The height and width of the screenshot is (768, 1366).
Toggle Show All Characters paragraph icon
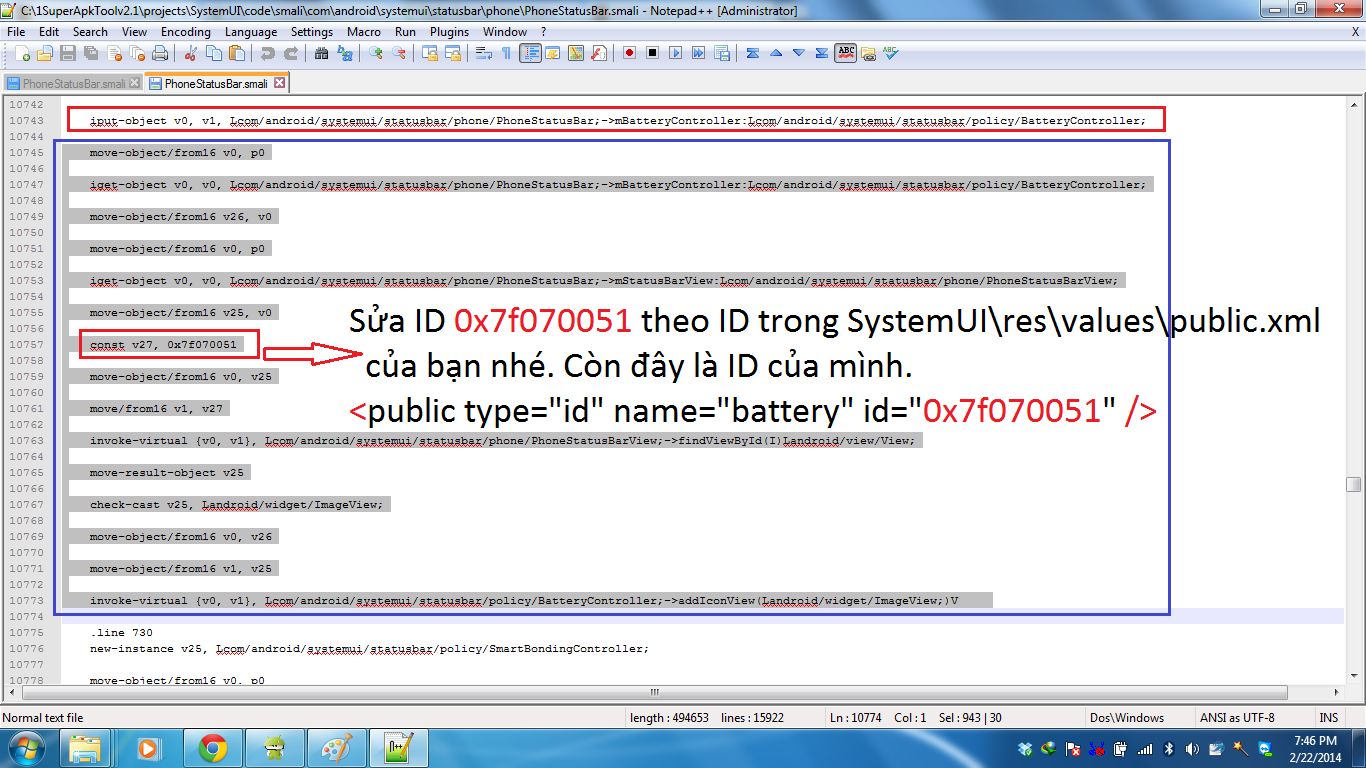506,53
